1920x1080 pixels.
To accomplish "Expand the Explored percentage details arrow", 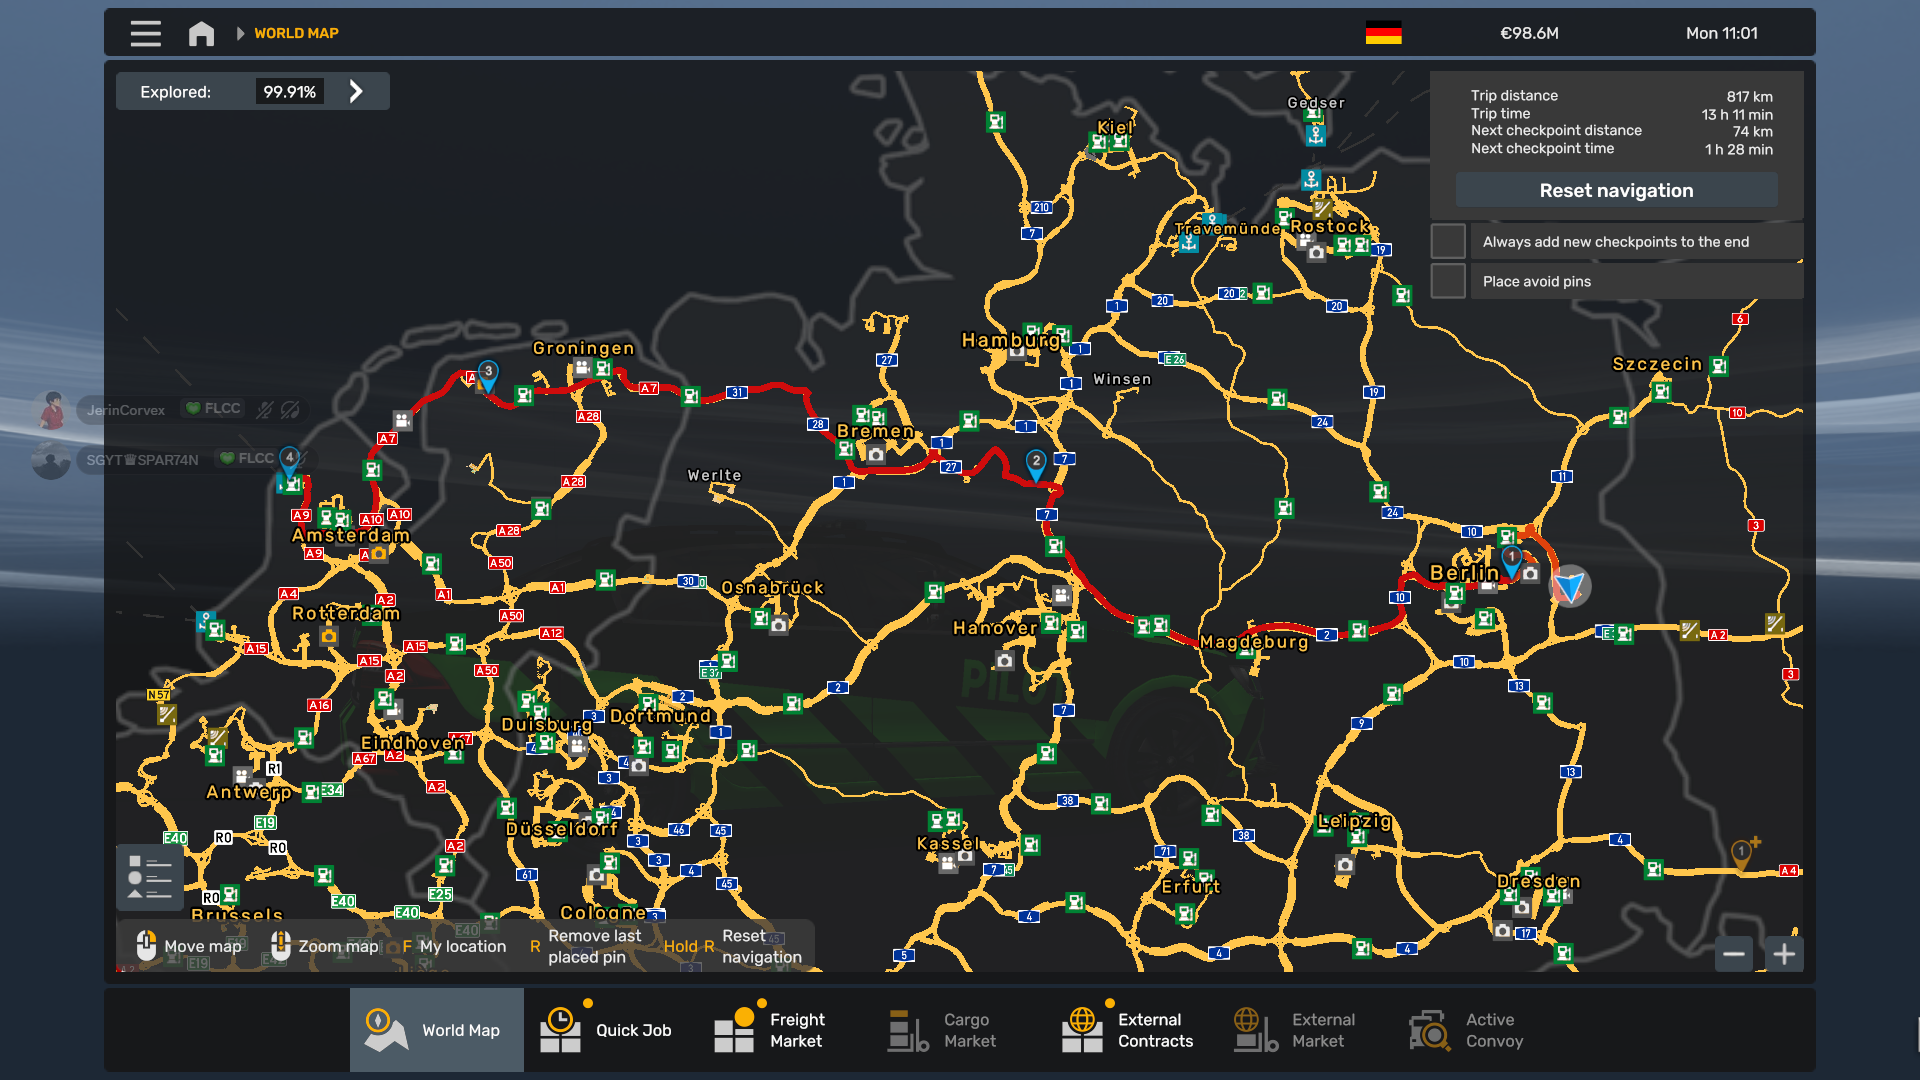I will point(356,92).
